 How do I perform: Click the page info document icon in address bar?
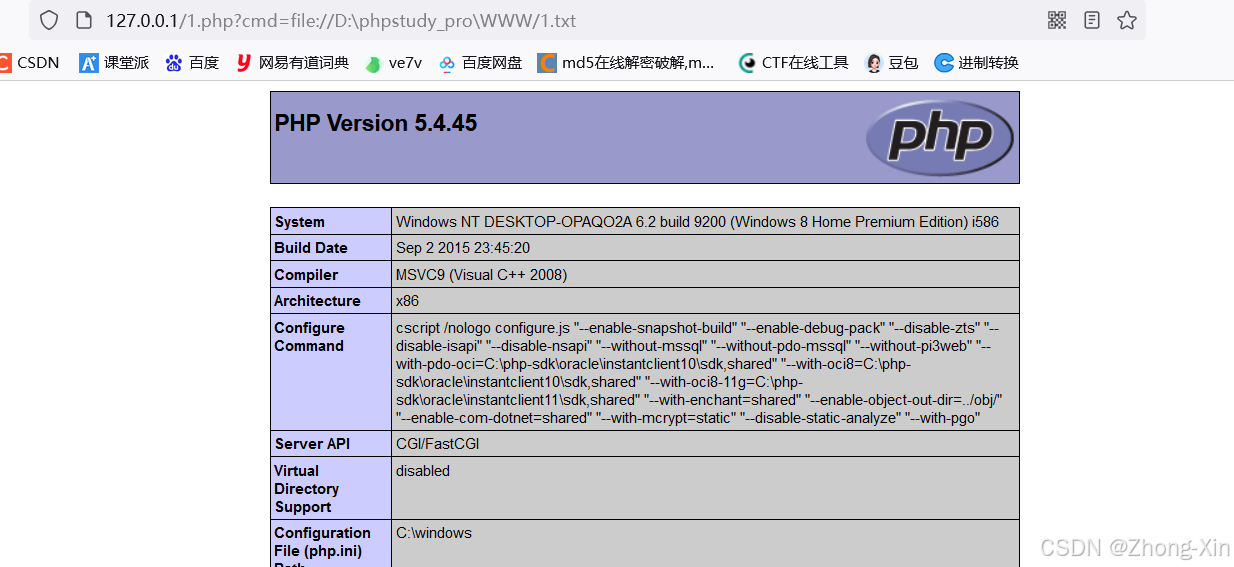pyautogui.click(x=84, y=20)
